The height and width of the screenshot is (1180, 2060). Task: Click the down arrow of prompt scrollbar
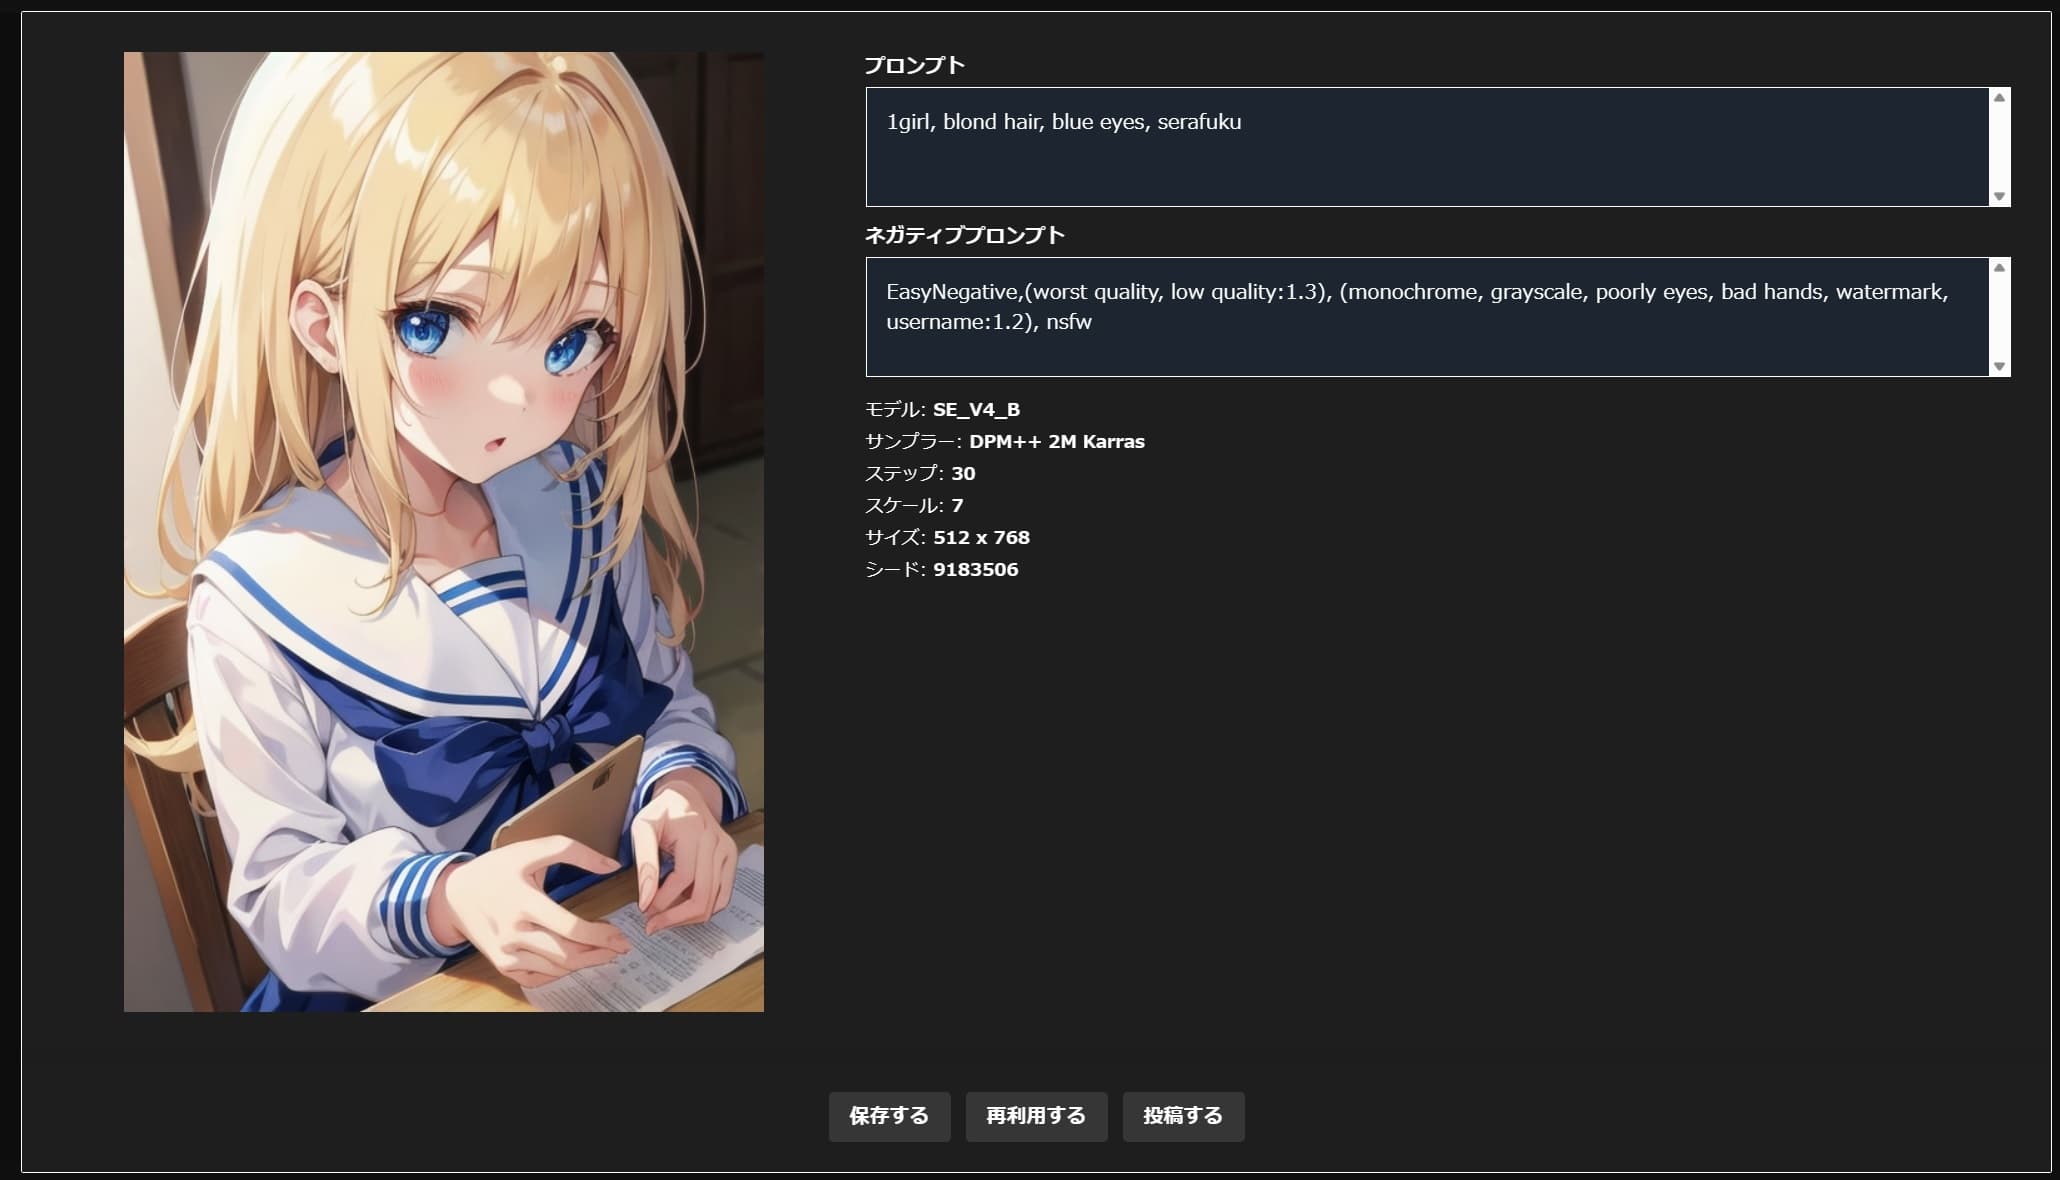point(1999,196)
